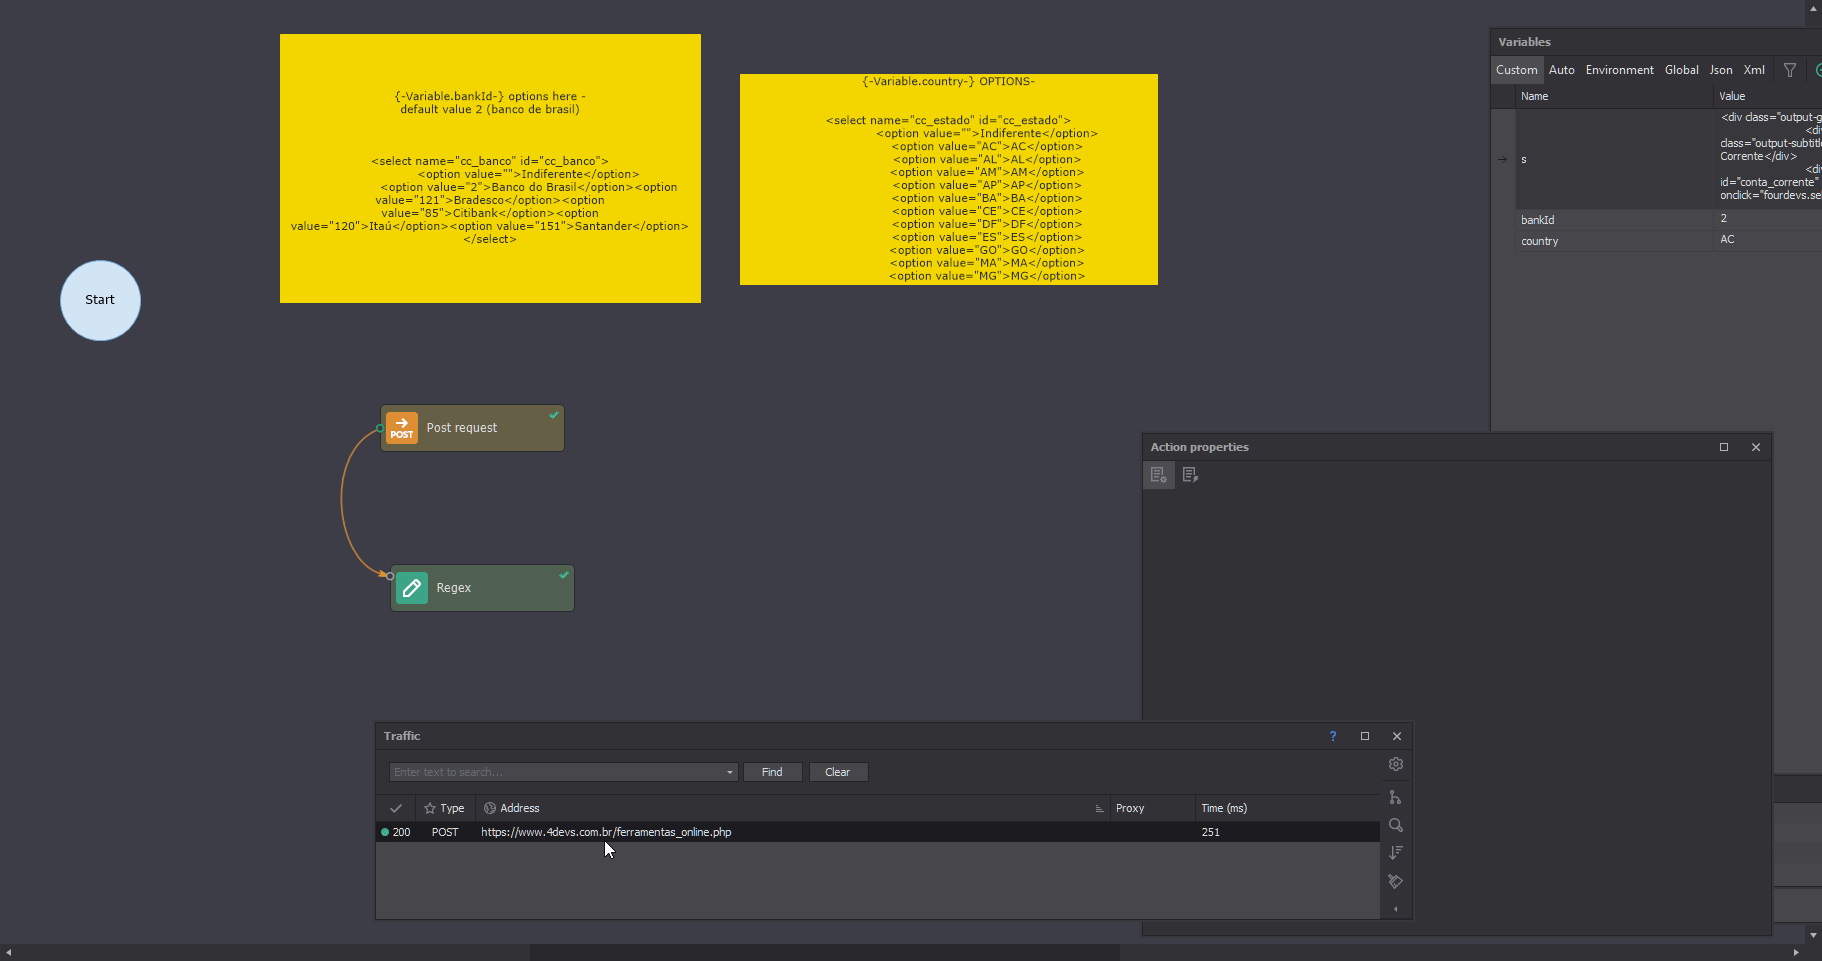1822x961 pixels.
Task: Maximize the Traffic panel
Action: pos(1365,736)
